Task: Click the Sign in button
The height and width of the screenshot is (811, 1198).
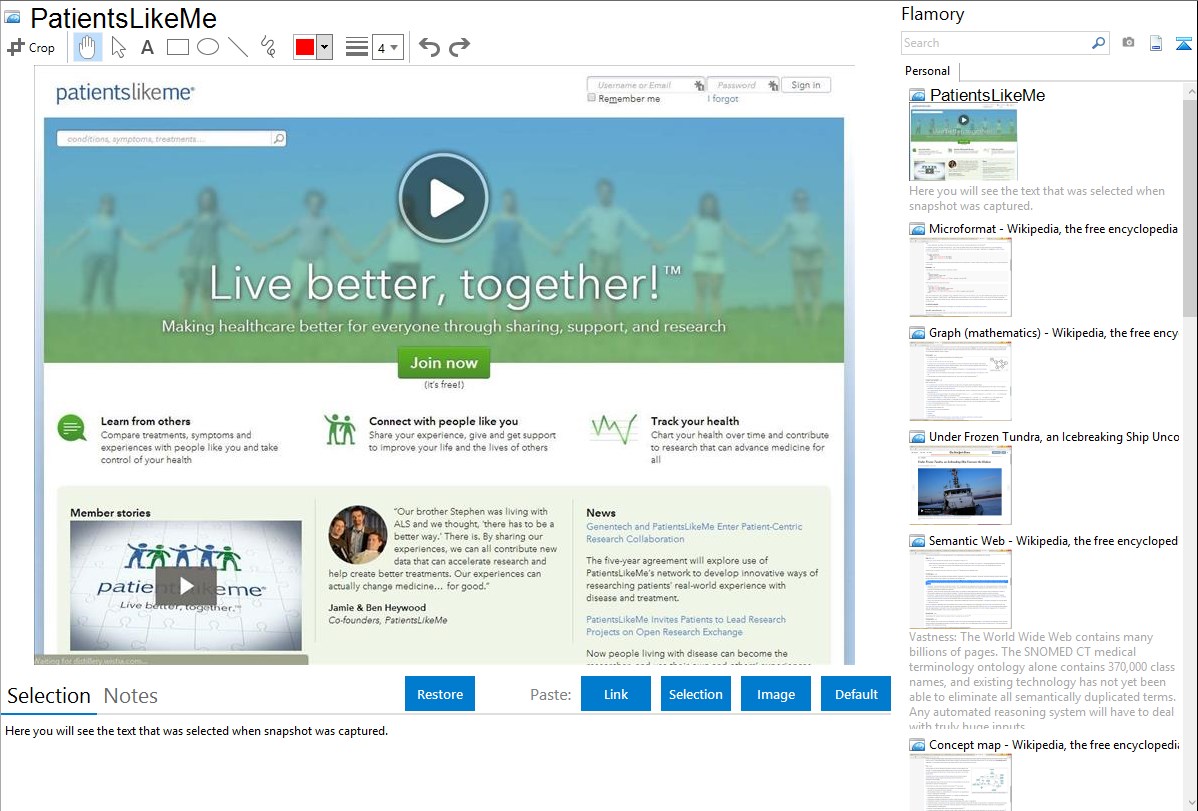Action: pos(806,85)
